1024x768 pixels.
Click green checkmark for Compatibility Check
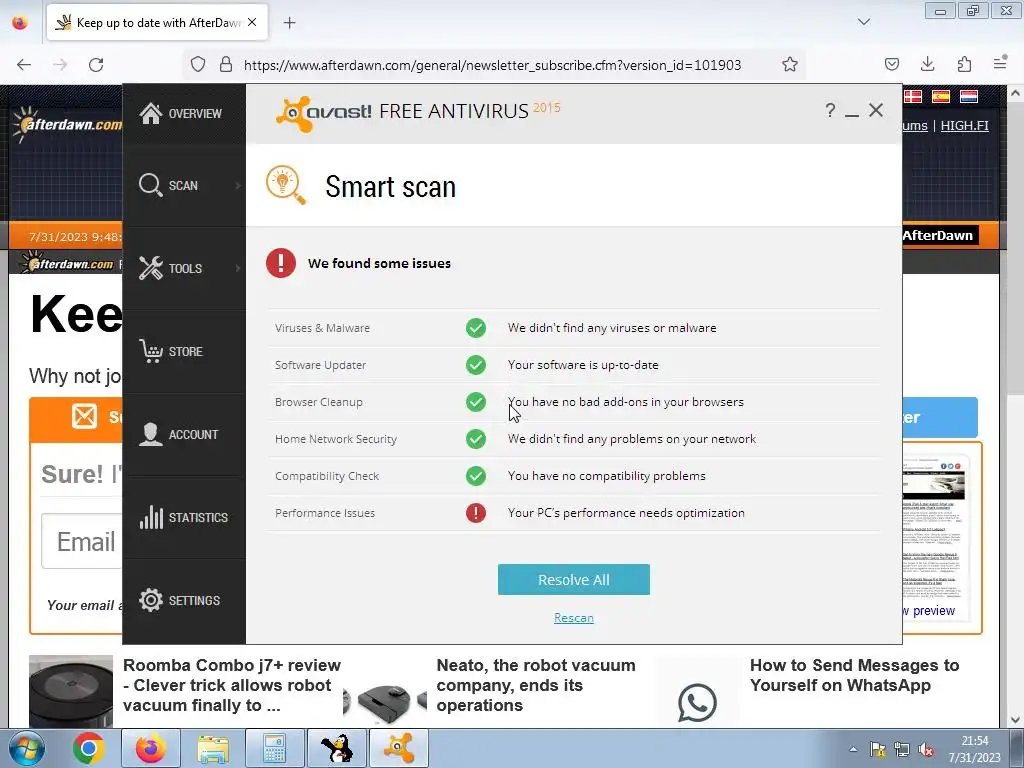(x=476, y=476)
